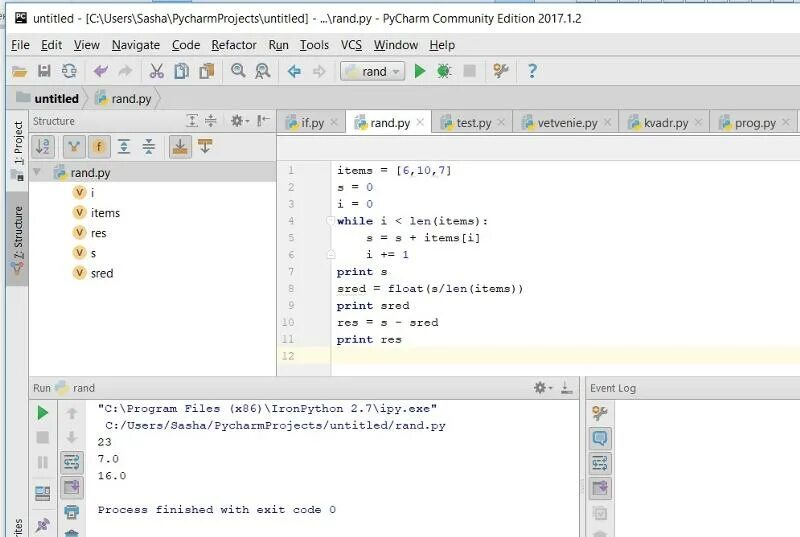
Task: Open Structure panel gear settings dropdown
Action: 240,121
